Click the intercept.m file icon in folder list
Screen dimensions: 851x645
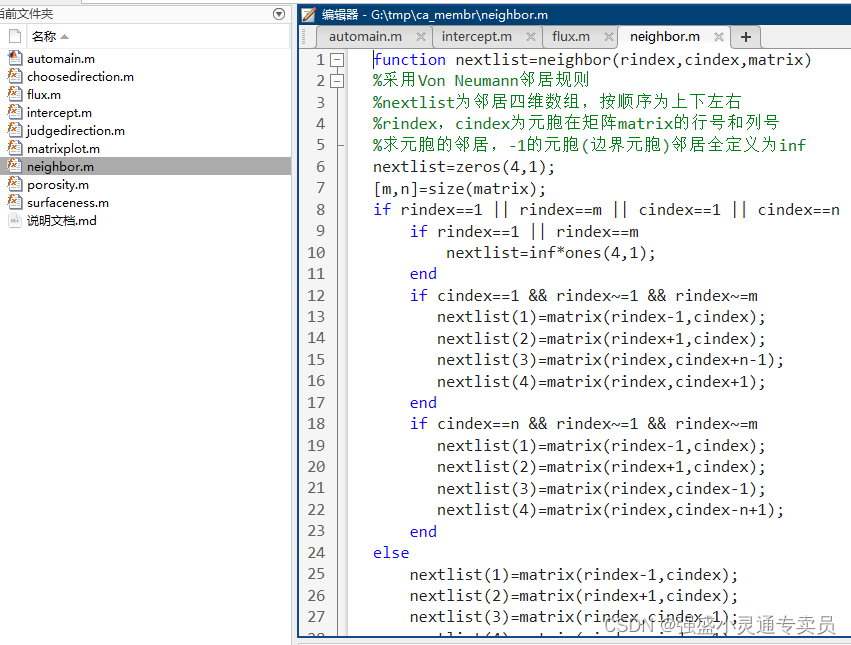click(x=15, y=111)
